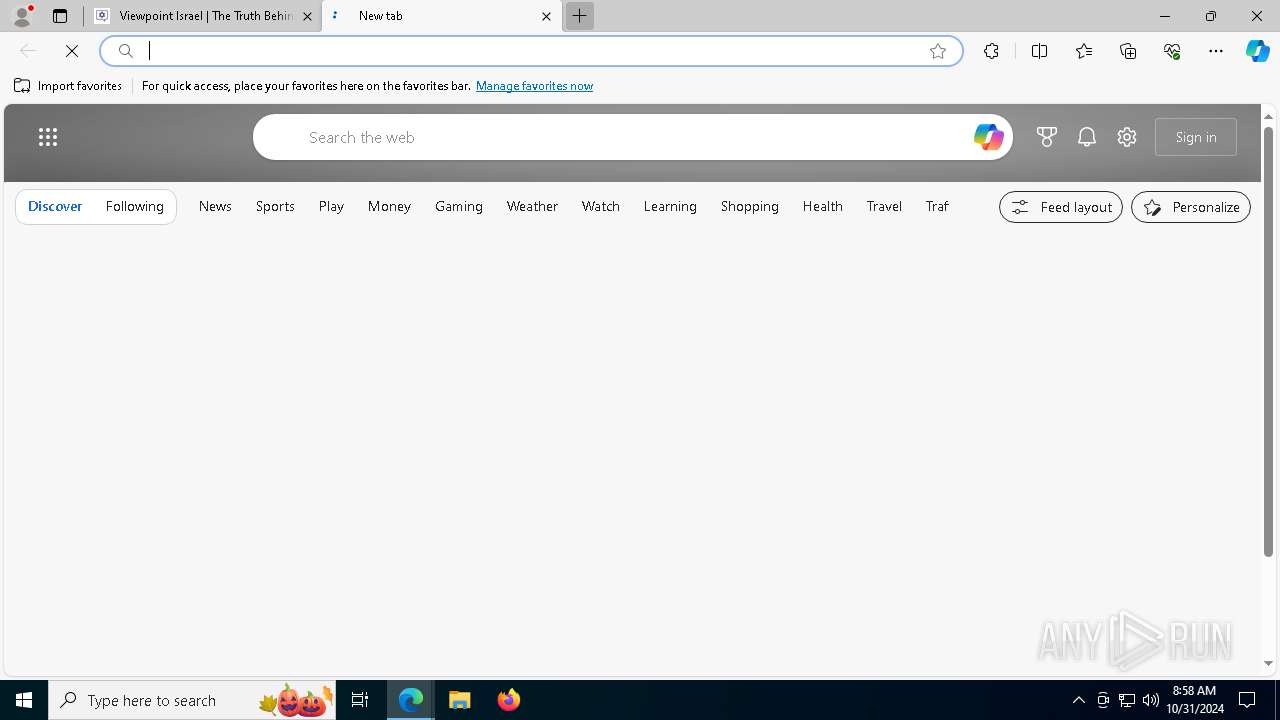Open the Gaming category
Screen dimensions: 1280x720
point(459,206)
